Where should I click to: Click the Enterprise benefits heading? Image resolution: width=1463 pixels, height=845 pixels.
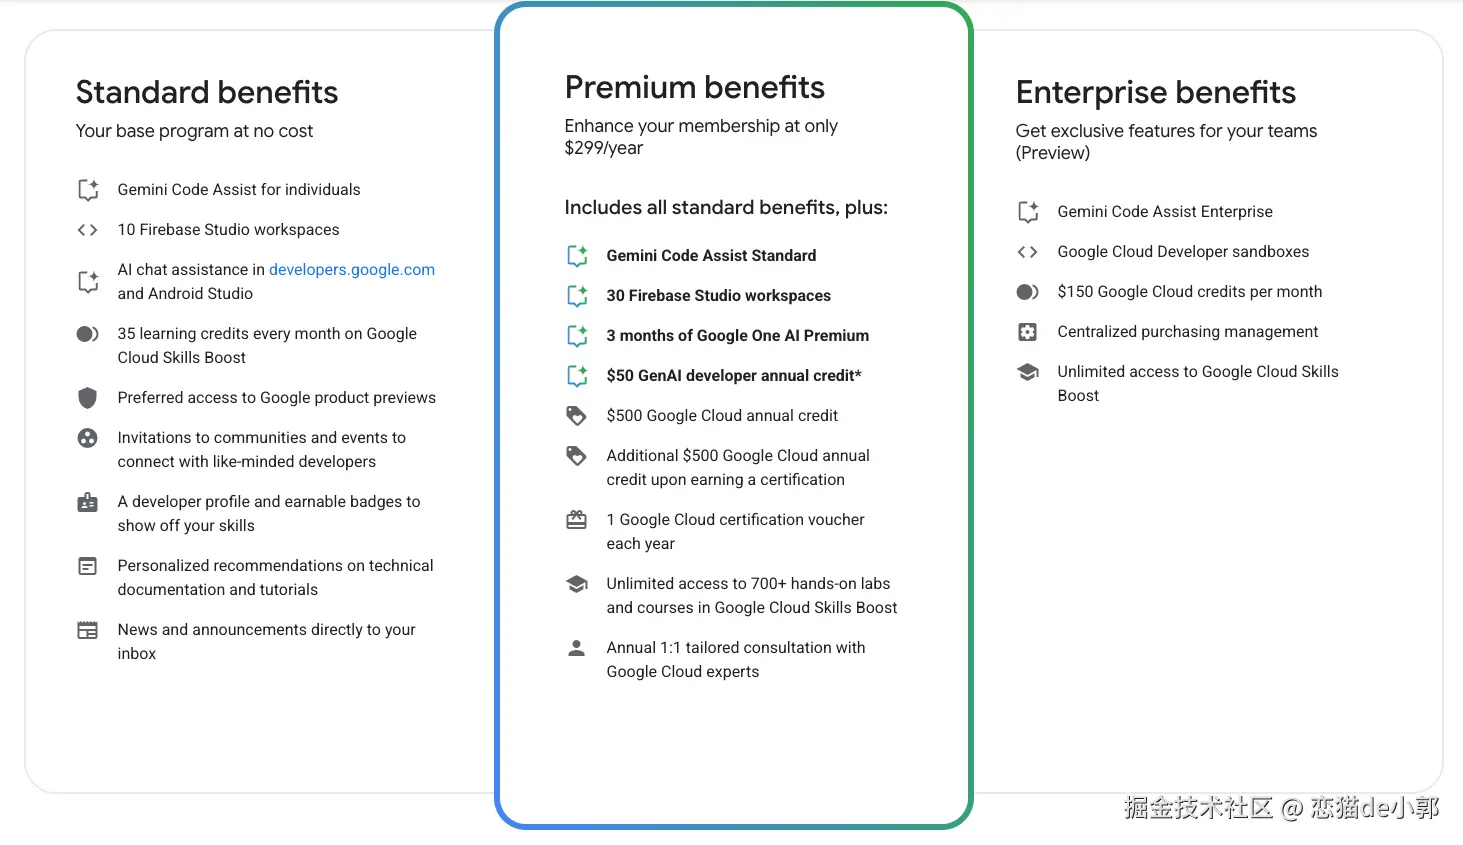click(x=1155, y=93)
